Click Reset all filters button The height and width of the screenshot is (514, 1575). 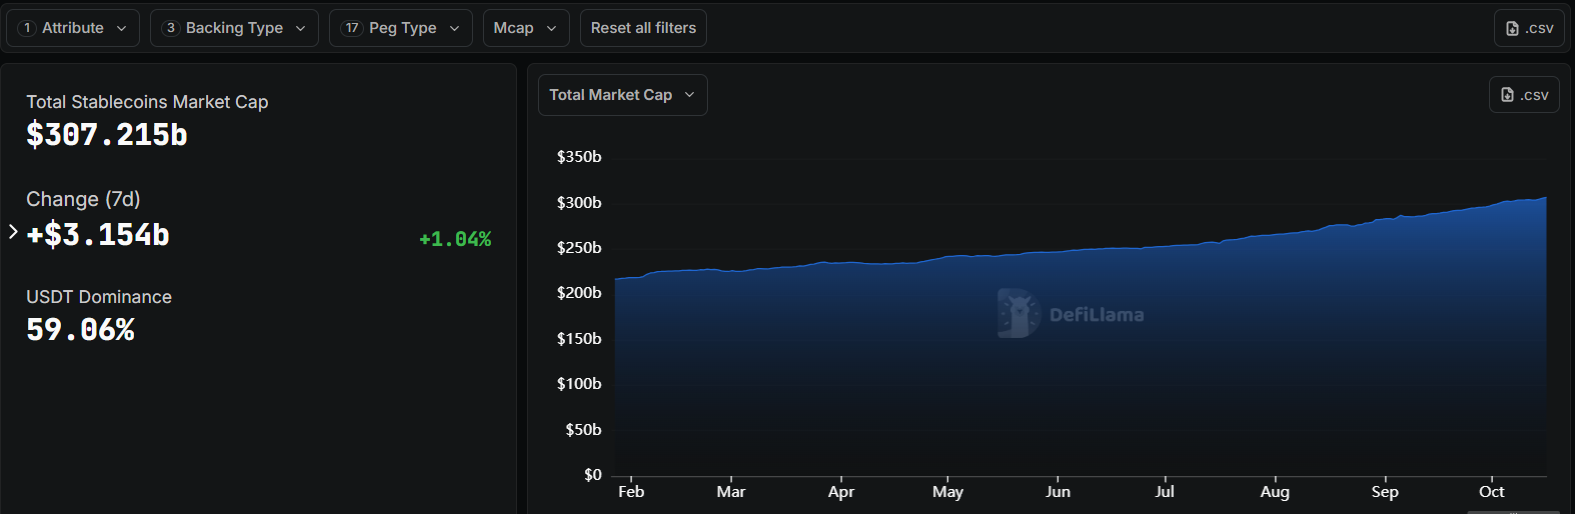pyautogui.click(x=643, y=28)
